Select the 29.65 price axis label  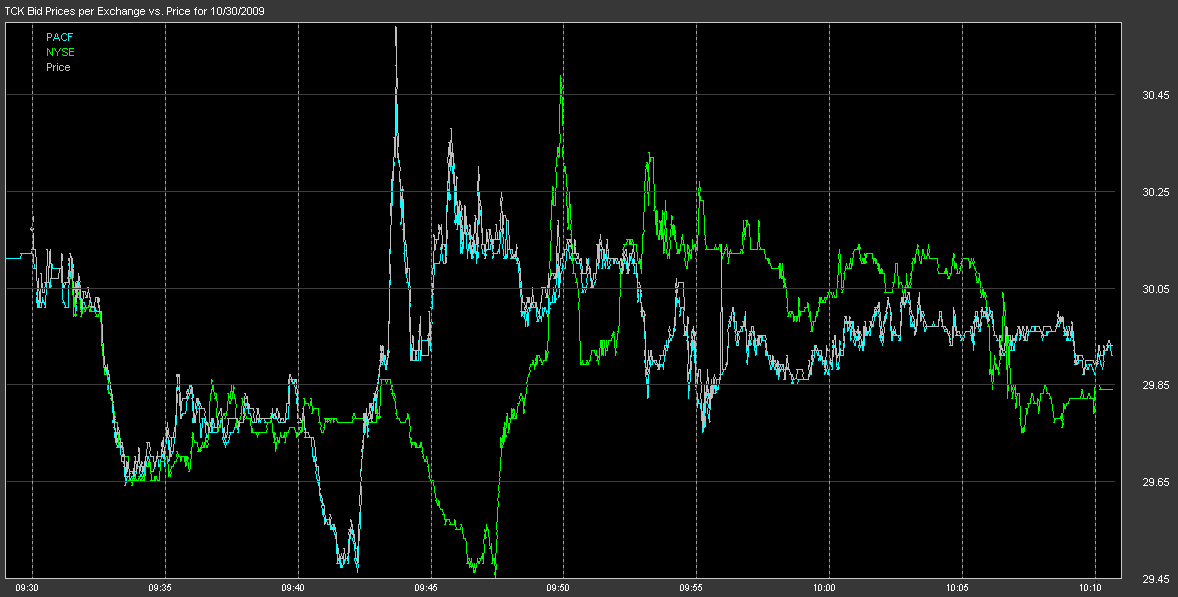coord(1155,482)
